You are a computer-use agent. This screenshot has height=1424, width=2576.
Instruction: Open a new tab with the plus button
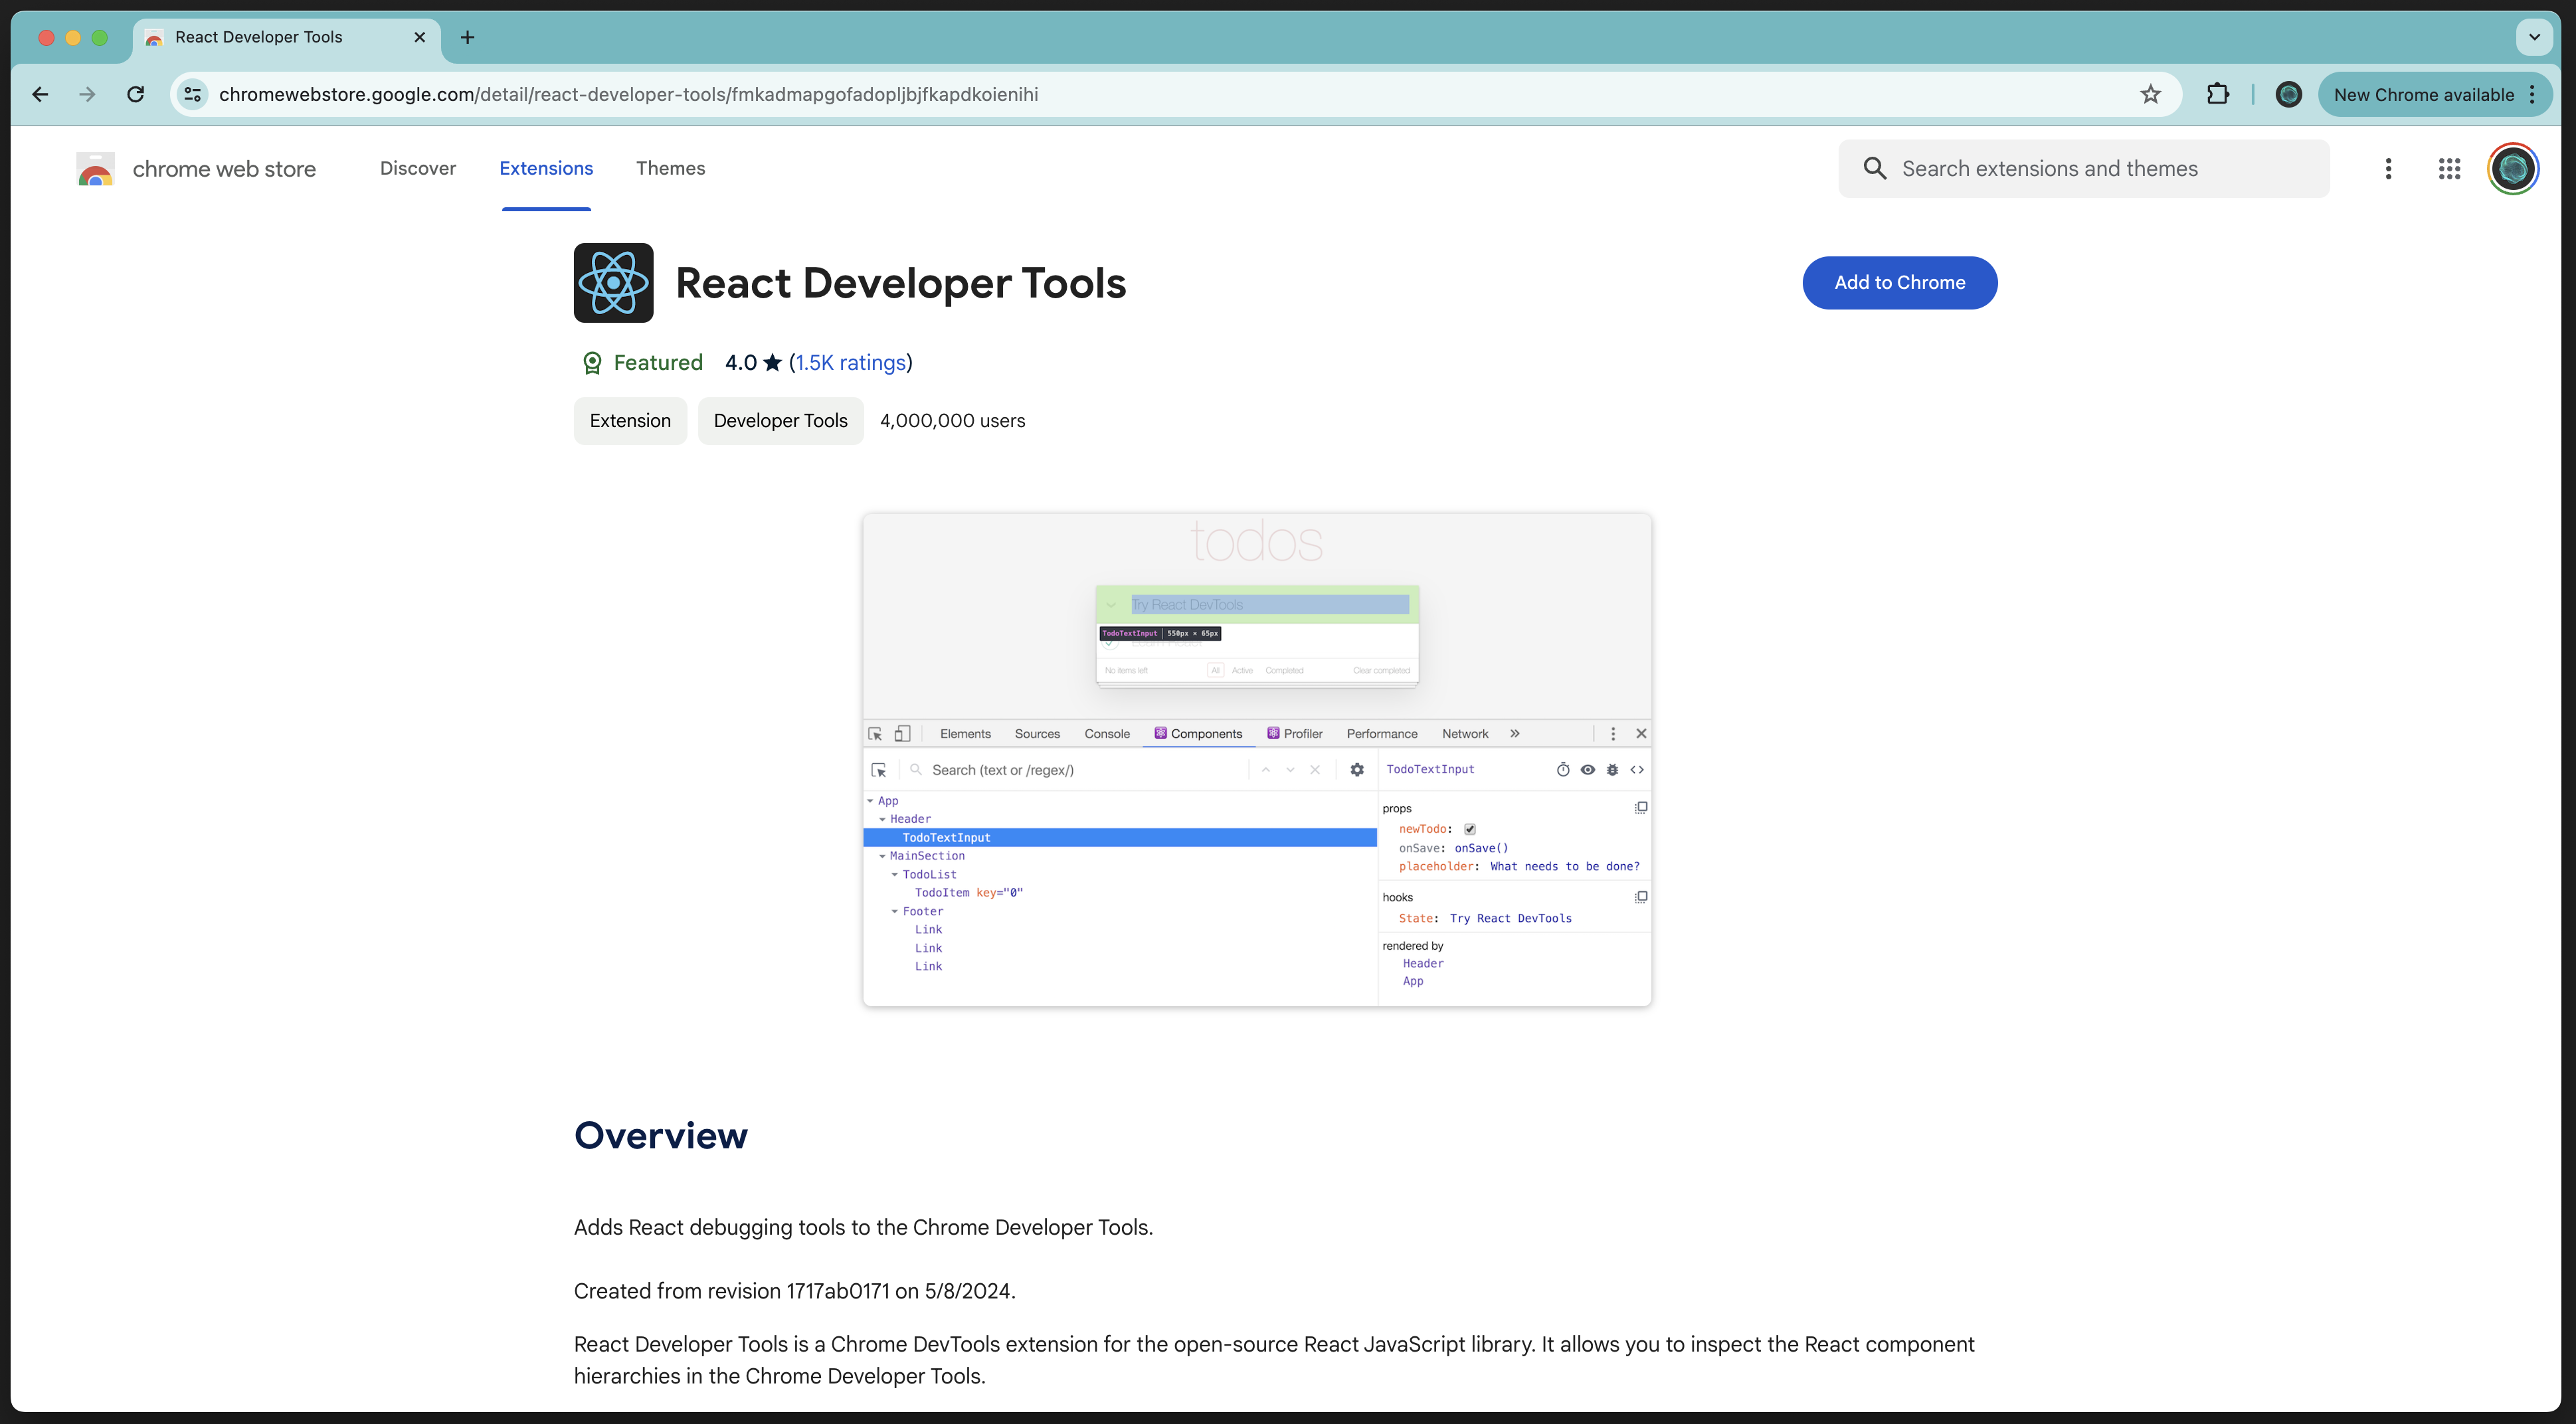(467, 37)
